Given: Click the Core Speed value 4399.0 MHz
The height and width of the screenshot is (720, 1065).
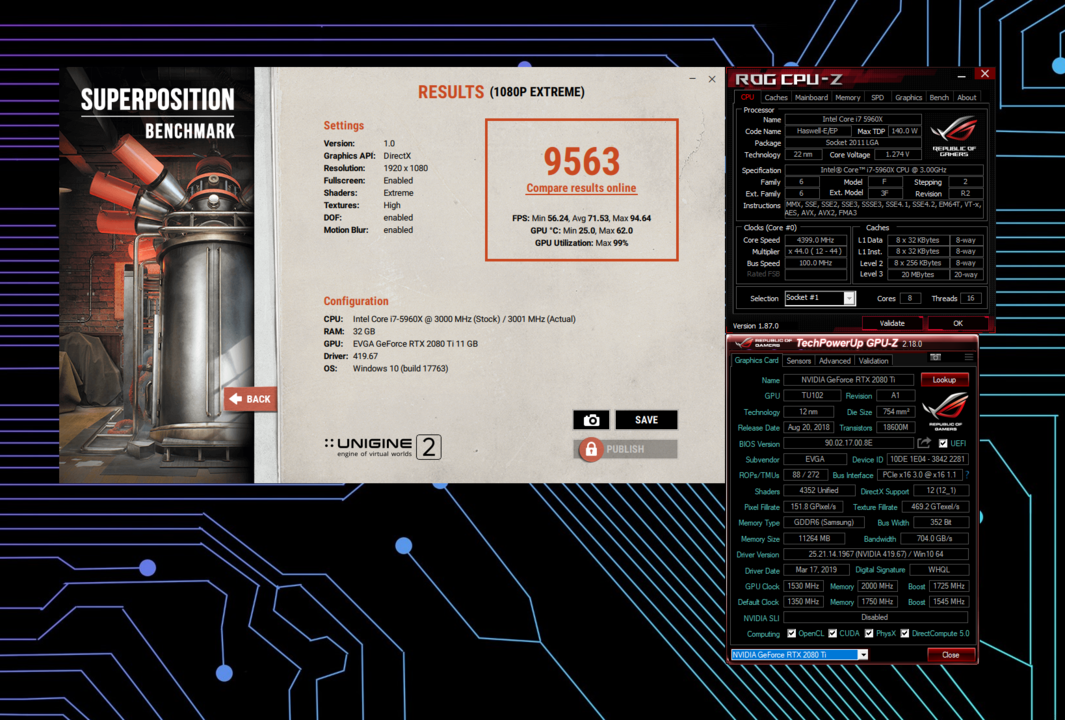Looking at the screenshot, I should click(x=816, y=240).
